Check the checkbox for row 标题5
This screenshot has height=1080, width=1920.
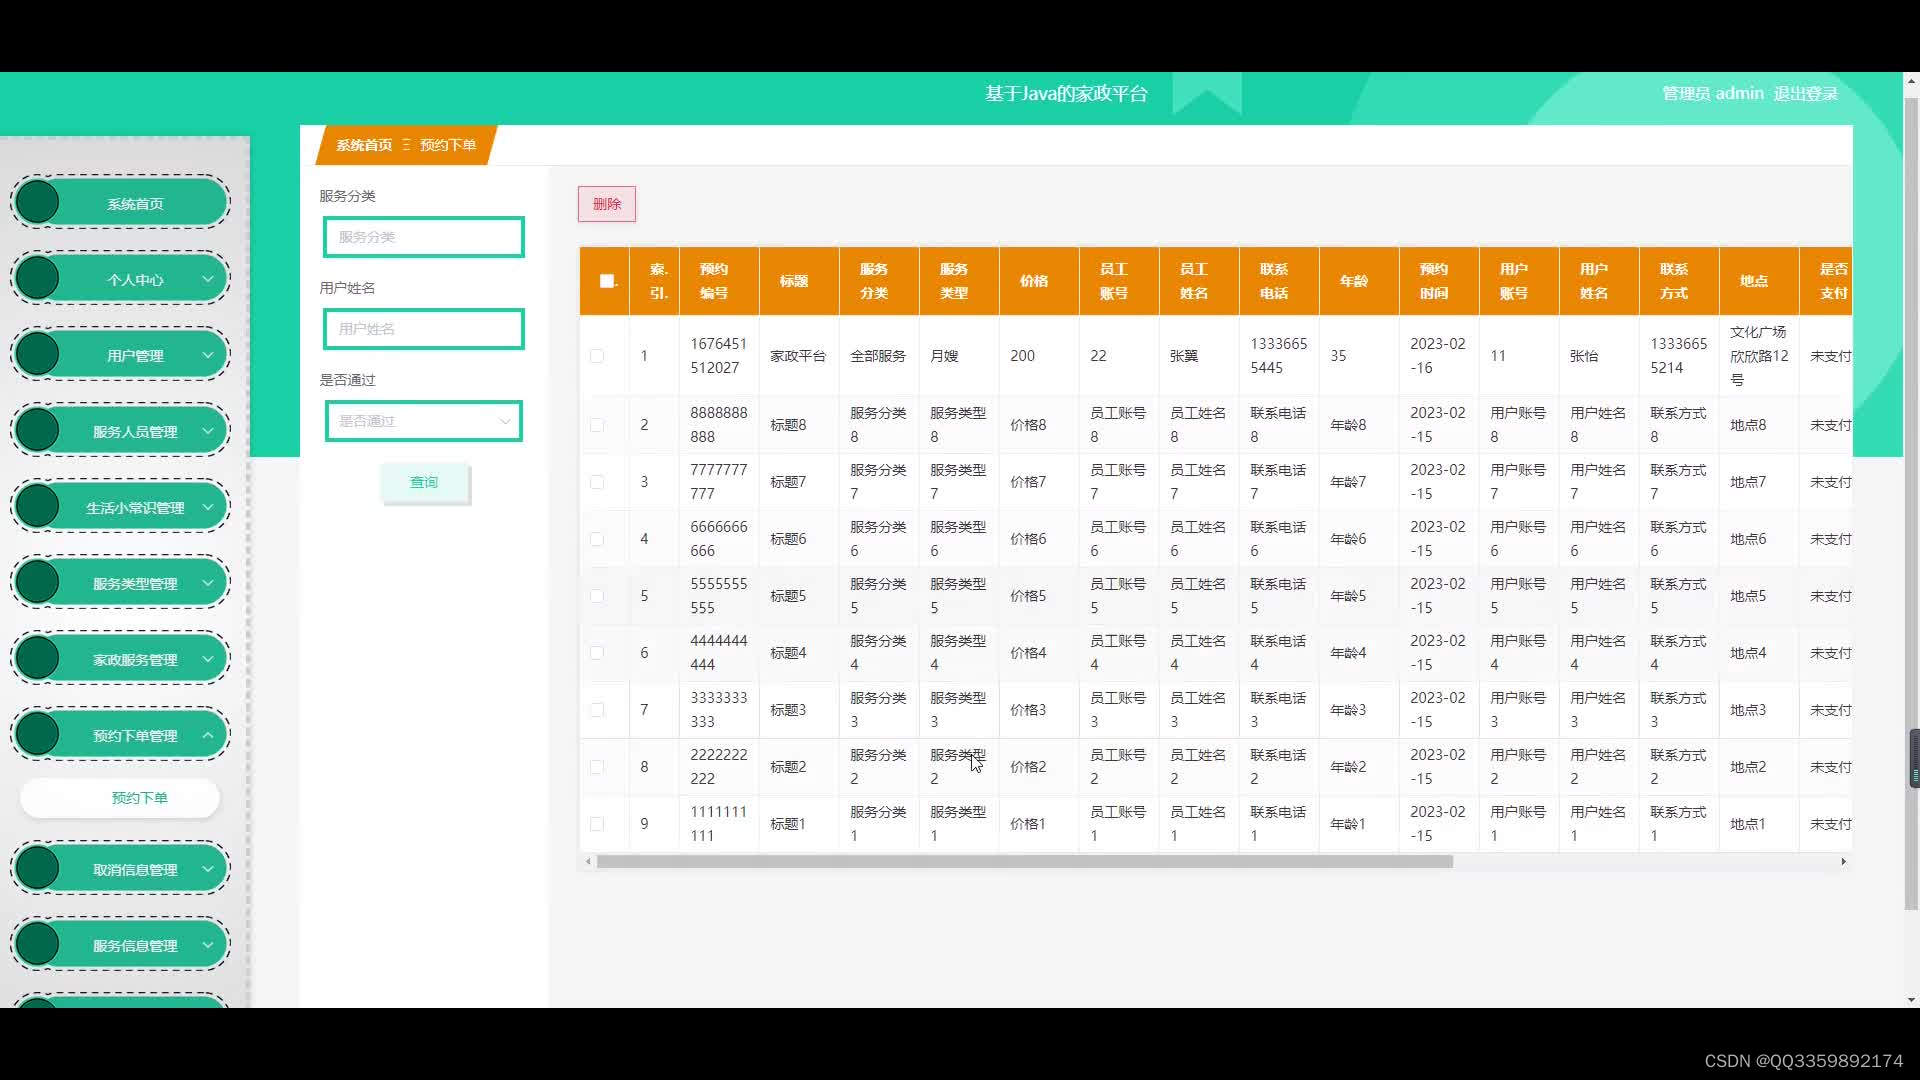(x=597, y=596)
